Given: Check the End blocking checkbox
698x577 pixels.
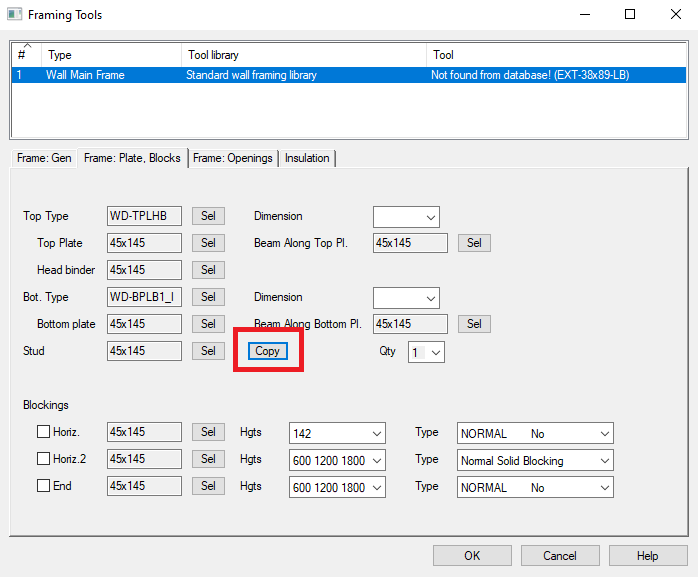Looking at the screenshot, I should (43, 488).
